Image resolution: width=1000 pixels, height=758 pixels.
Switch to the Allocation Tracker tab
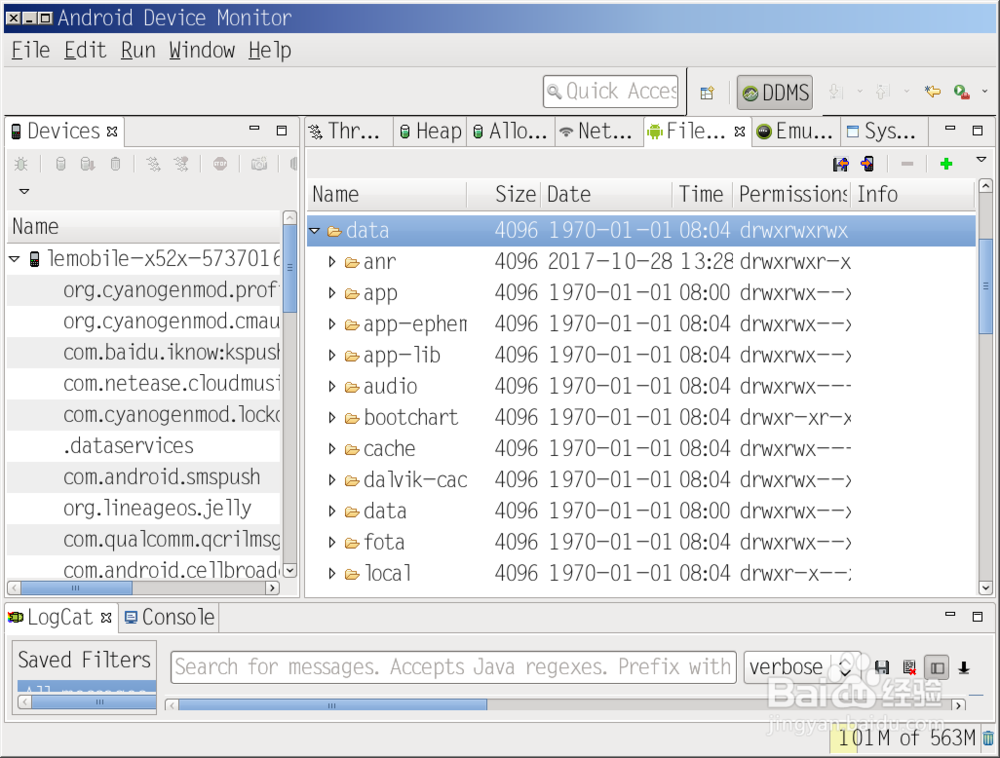(510, 131)
